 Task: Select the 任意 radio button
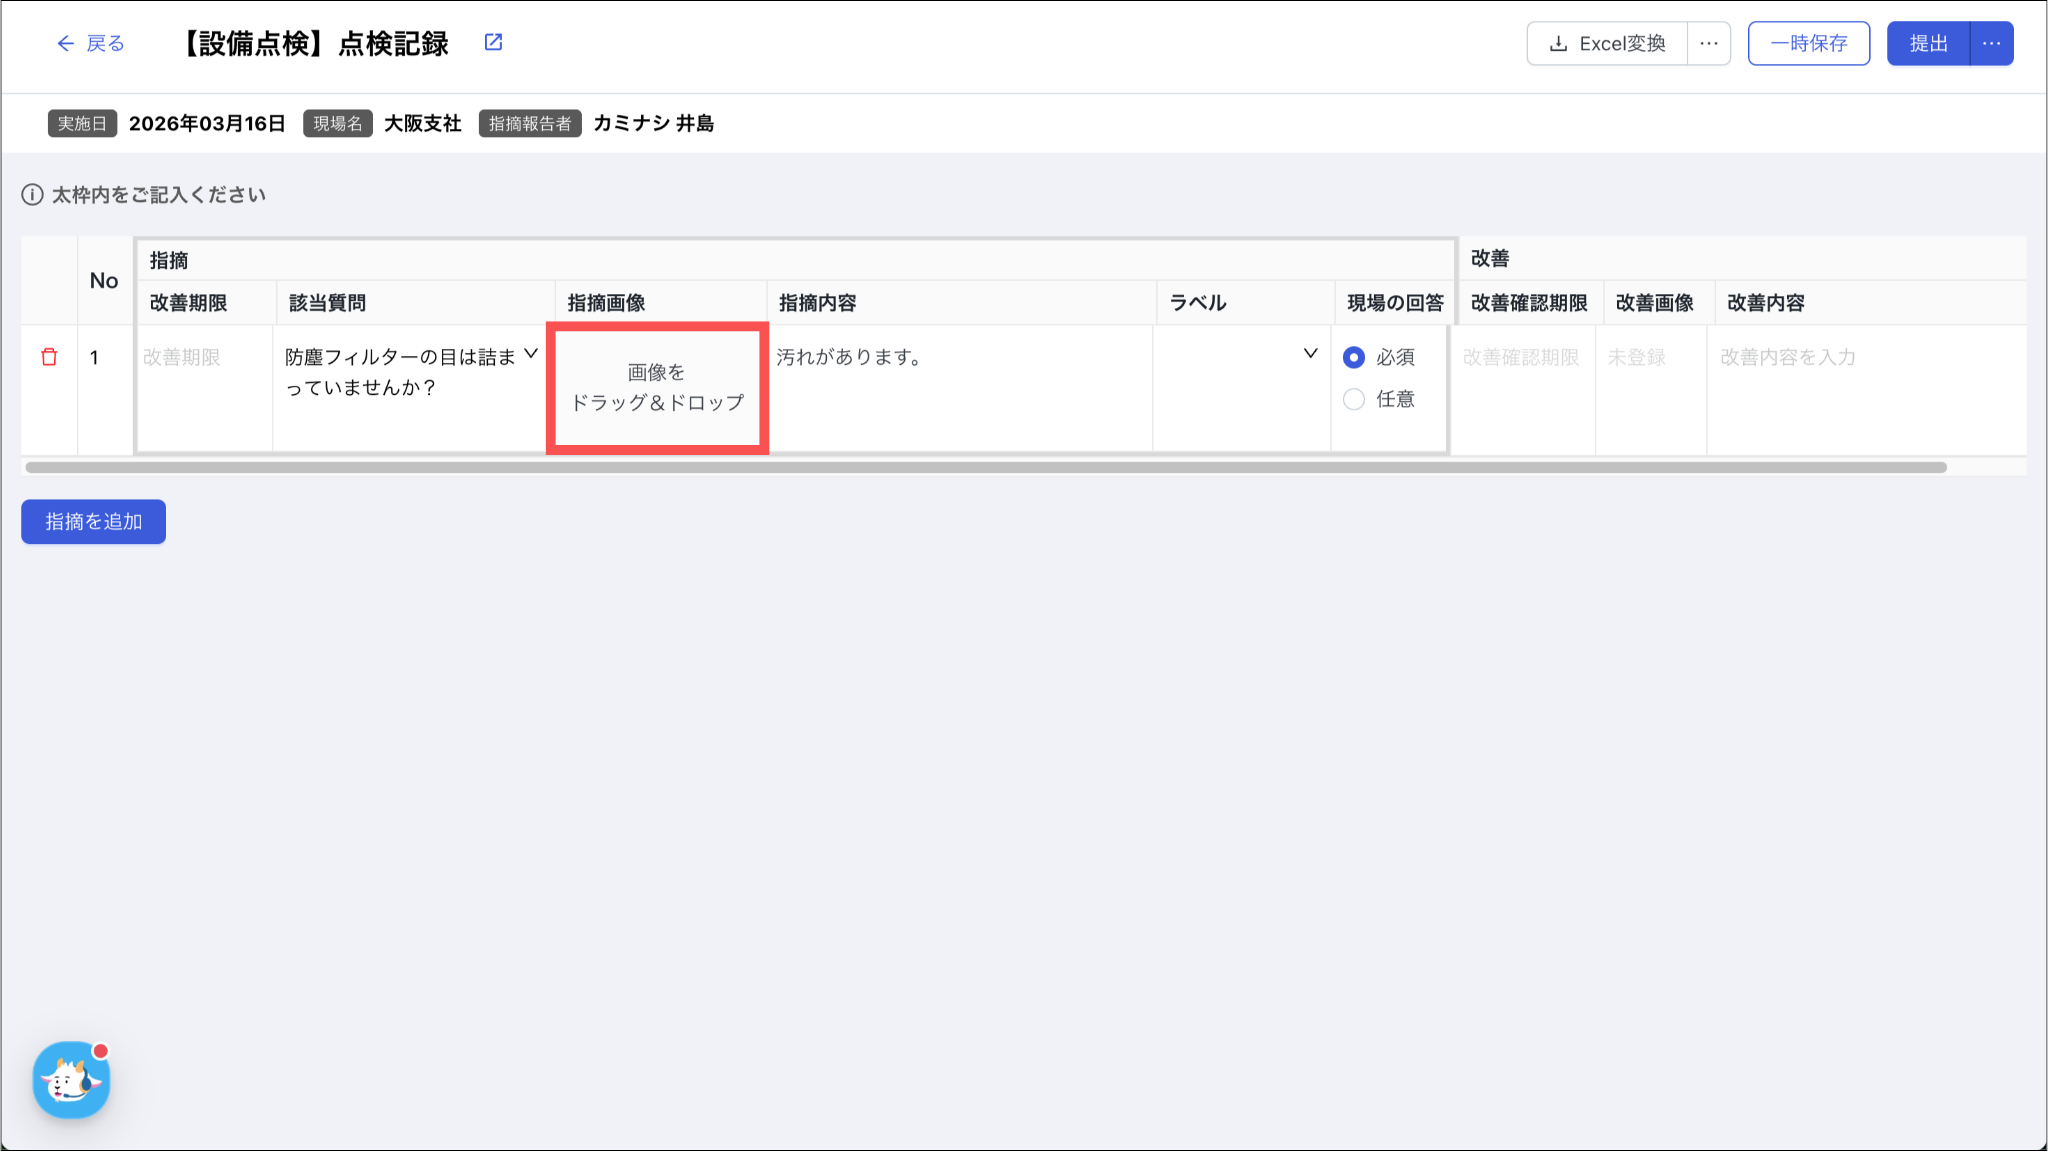1354,399
